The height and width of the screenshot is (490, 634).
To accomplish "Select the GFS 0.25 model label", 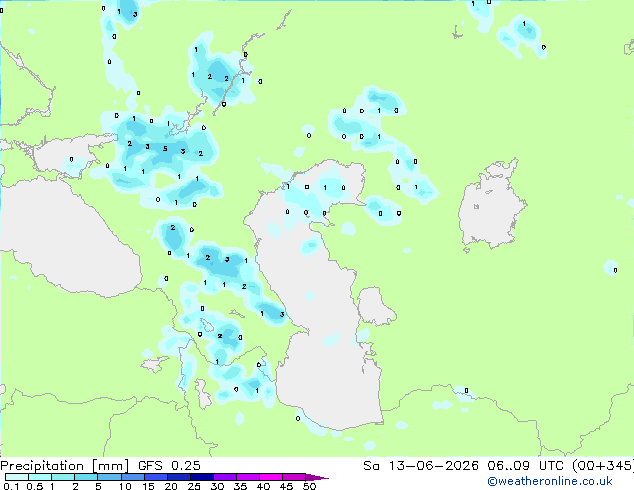I will coord(169,466).
